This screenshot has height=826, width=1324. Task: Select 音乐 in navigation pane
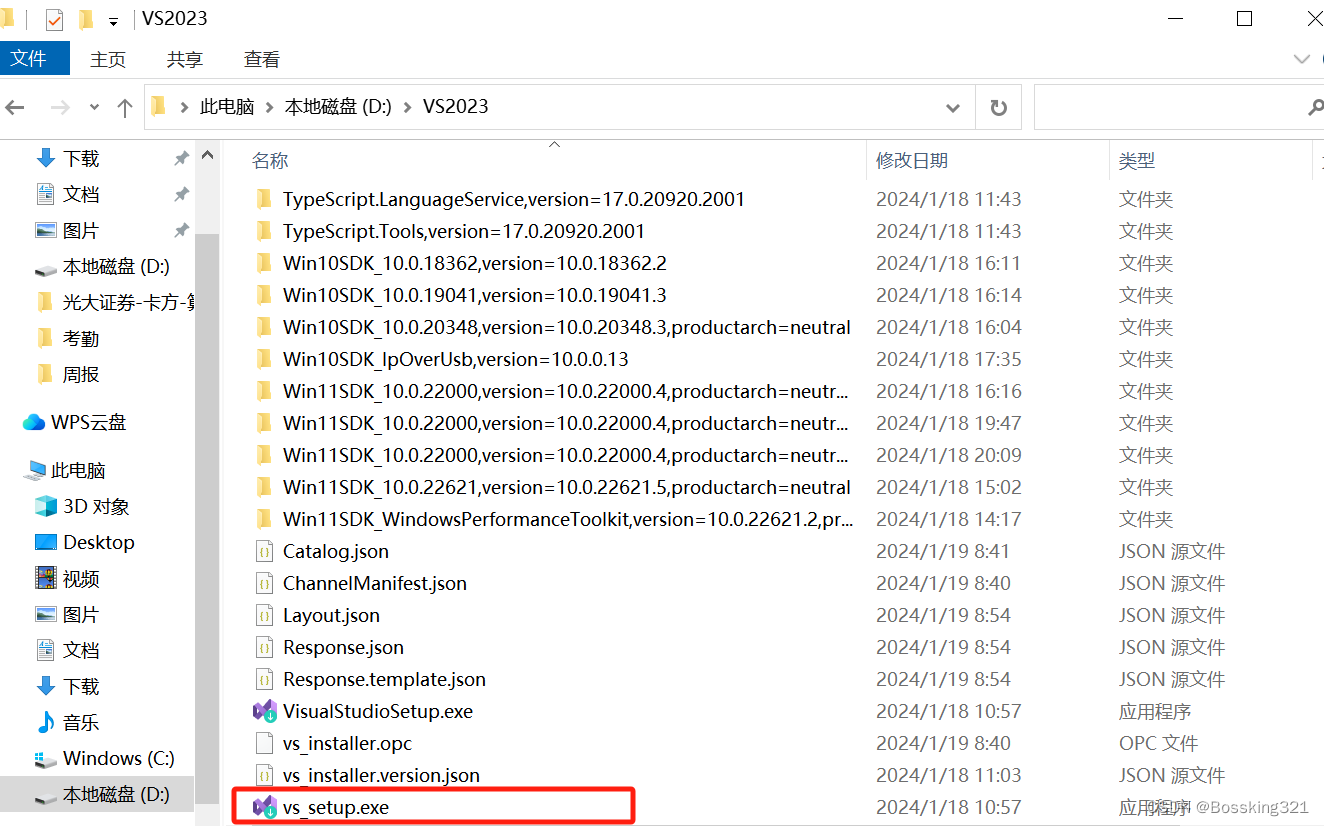[x=81, y=722]
